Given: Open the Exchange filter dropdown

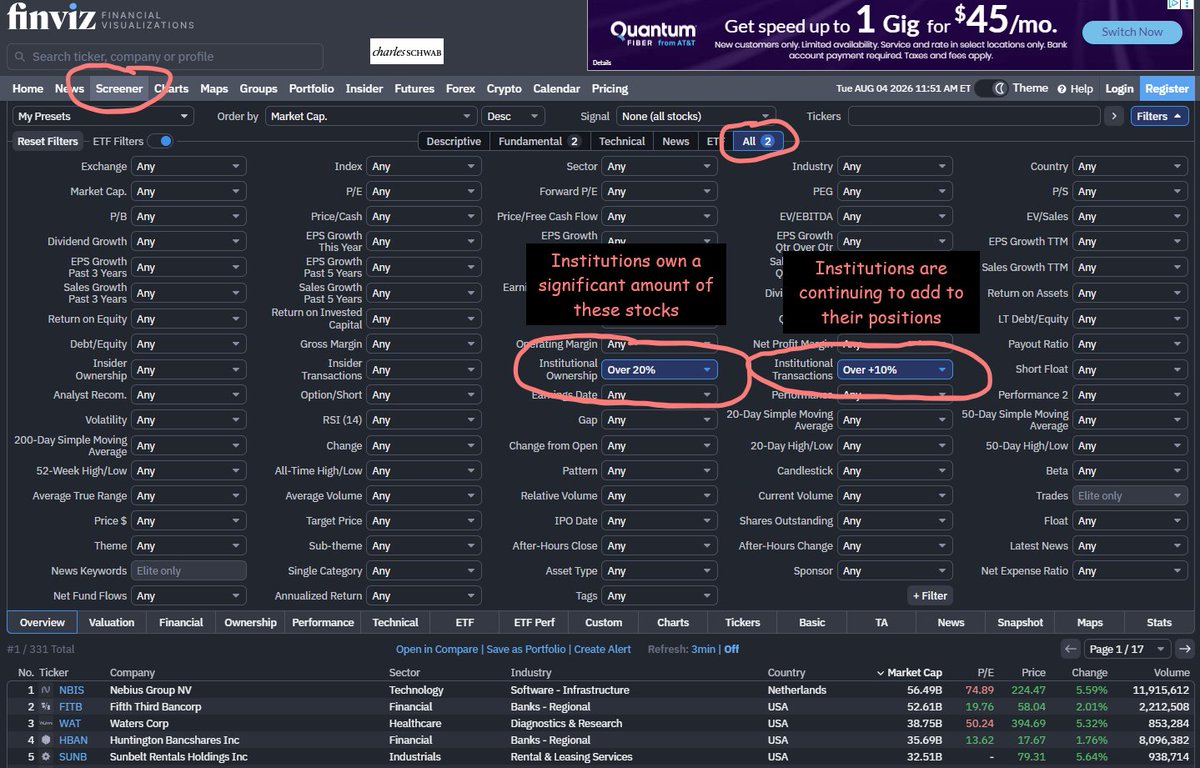Looking at the screenshot, I should (x=189, y=167).
